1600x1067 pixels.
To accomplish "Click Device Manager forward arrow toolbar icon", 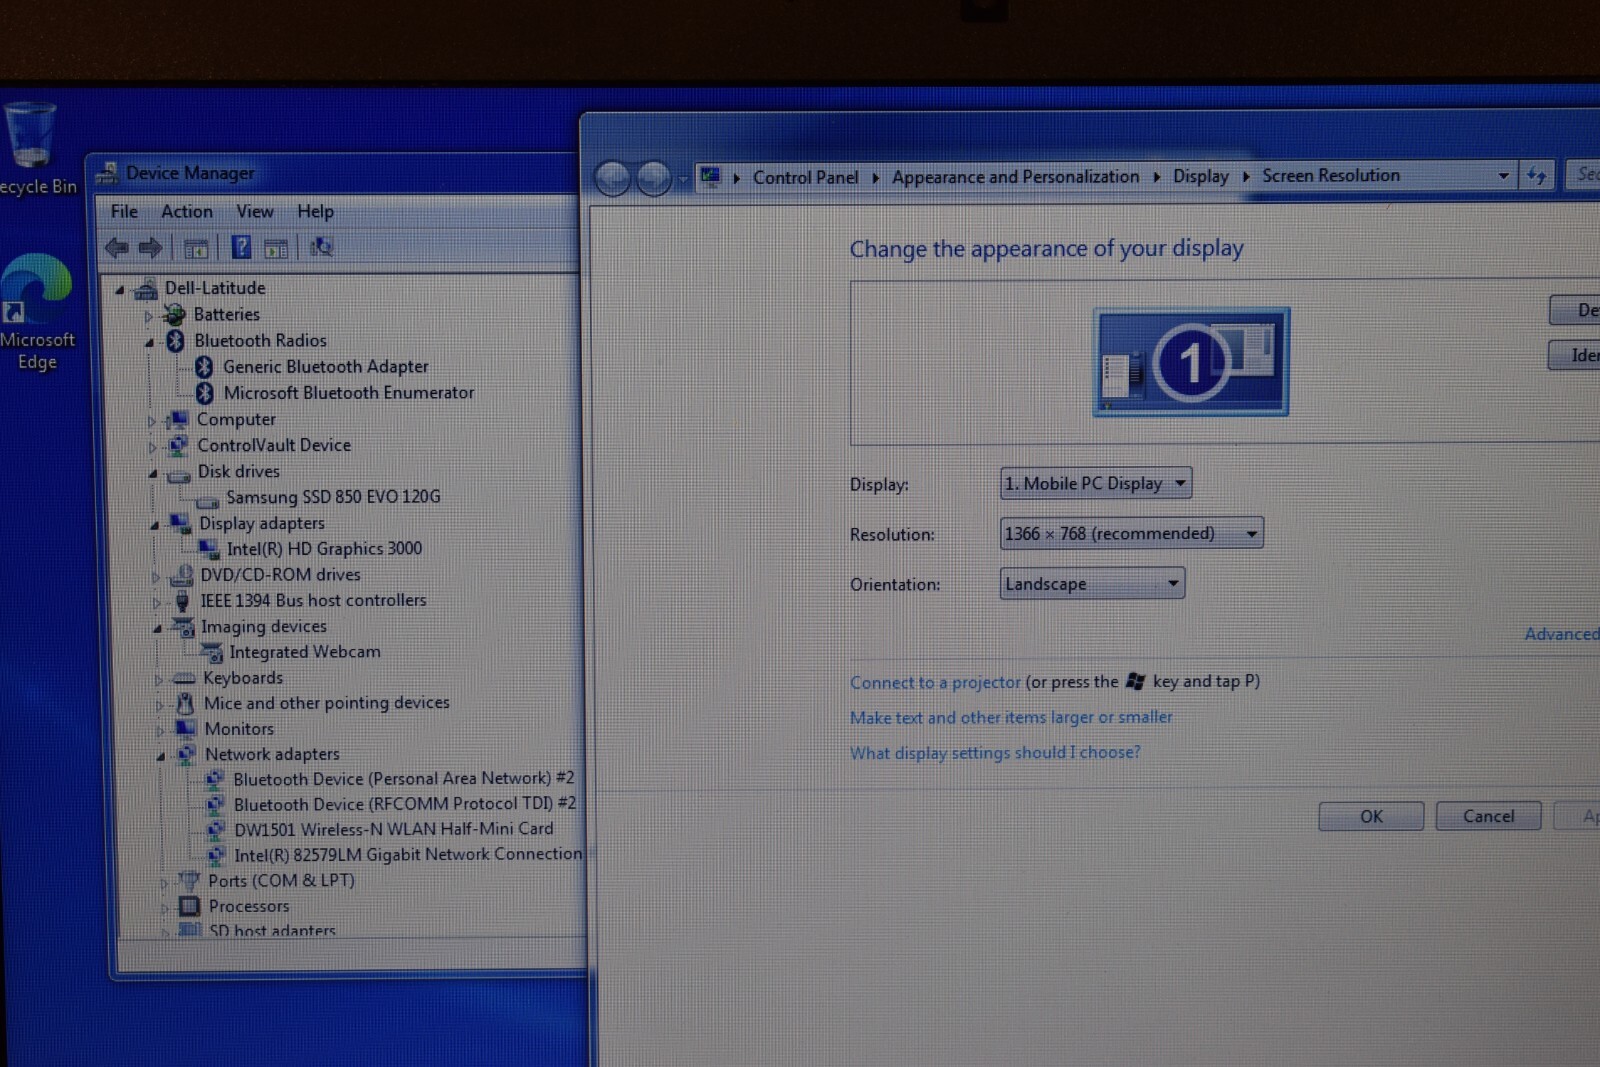I will pyautogui.click(x=150, y=247).
